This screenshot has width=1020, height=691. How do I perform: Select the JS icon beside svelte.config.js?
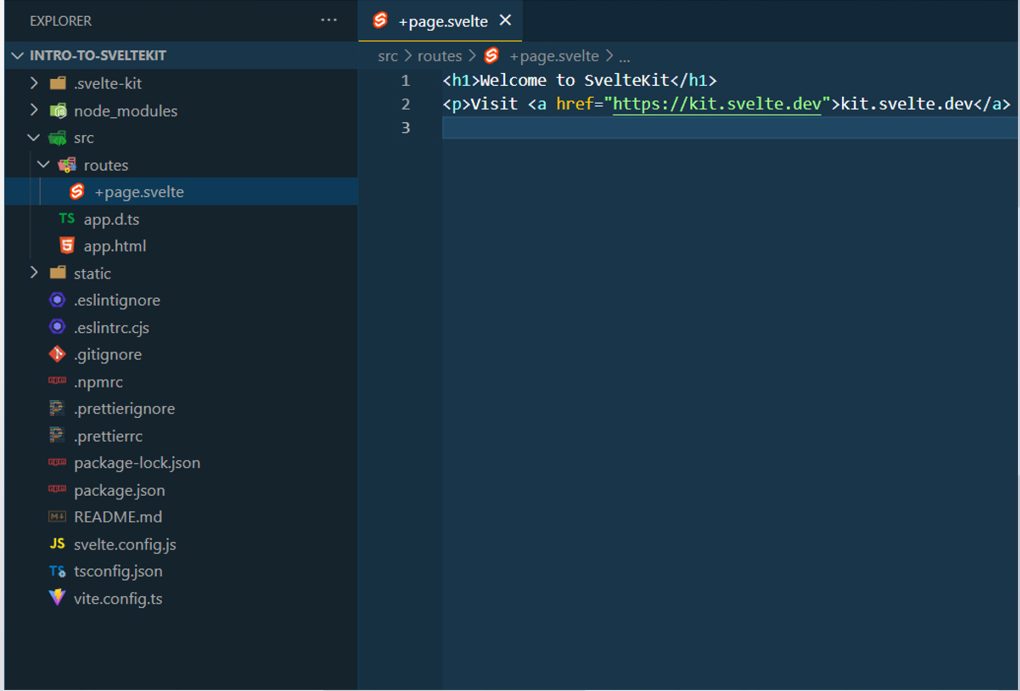[x=58, y=543]
